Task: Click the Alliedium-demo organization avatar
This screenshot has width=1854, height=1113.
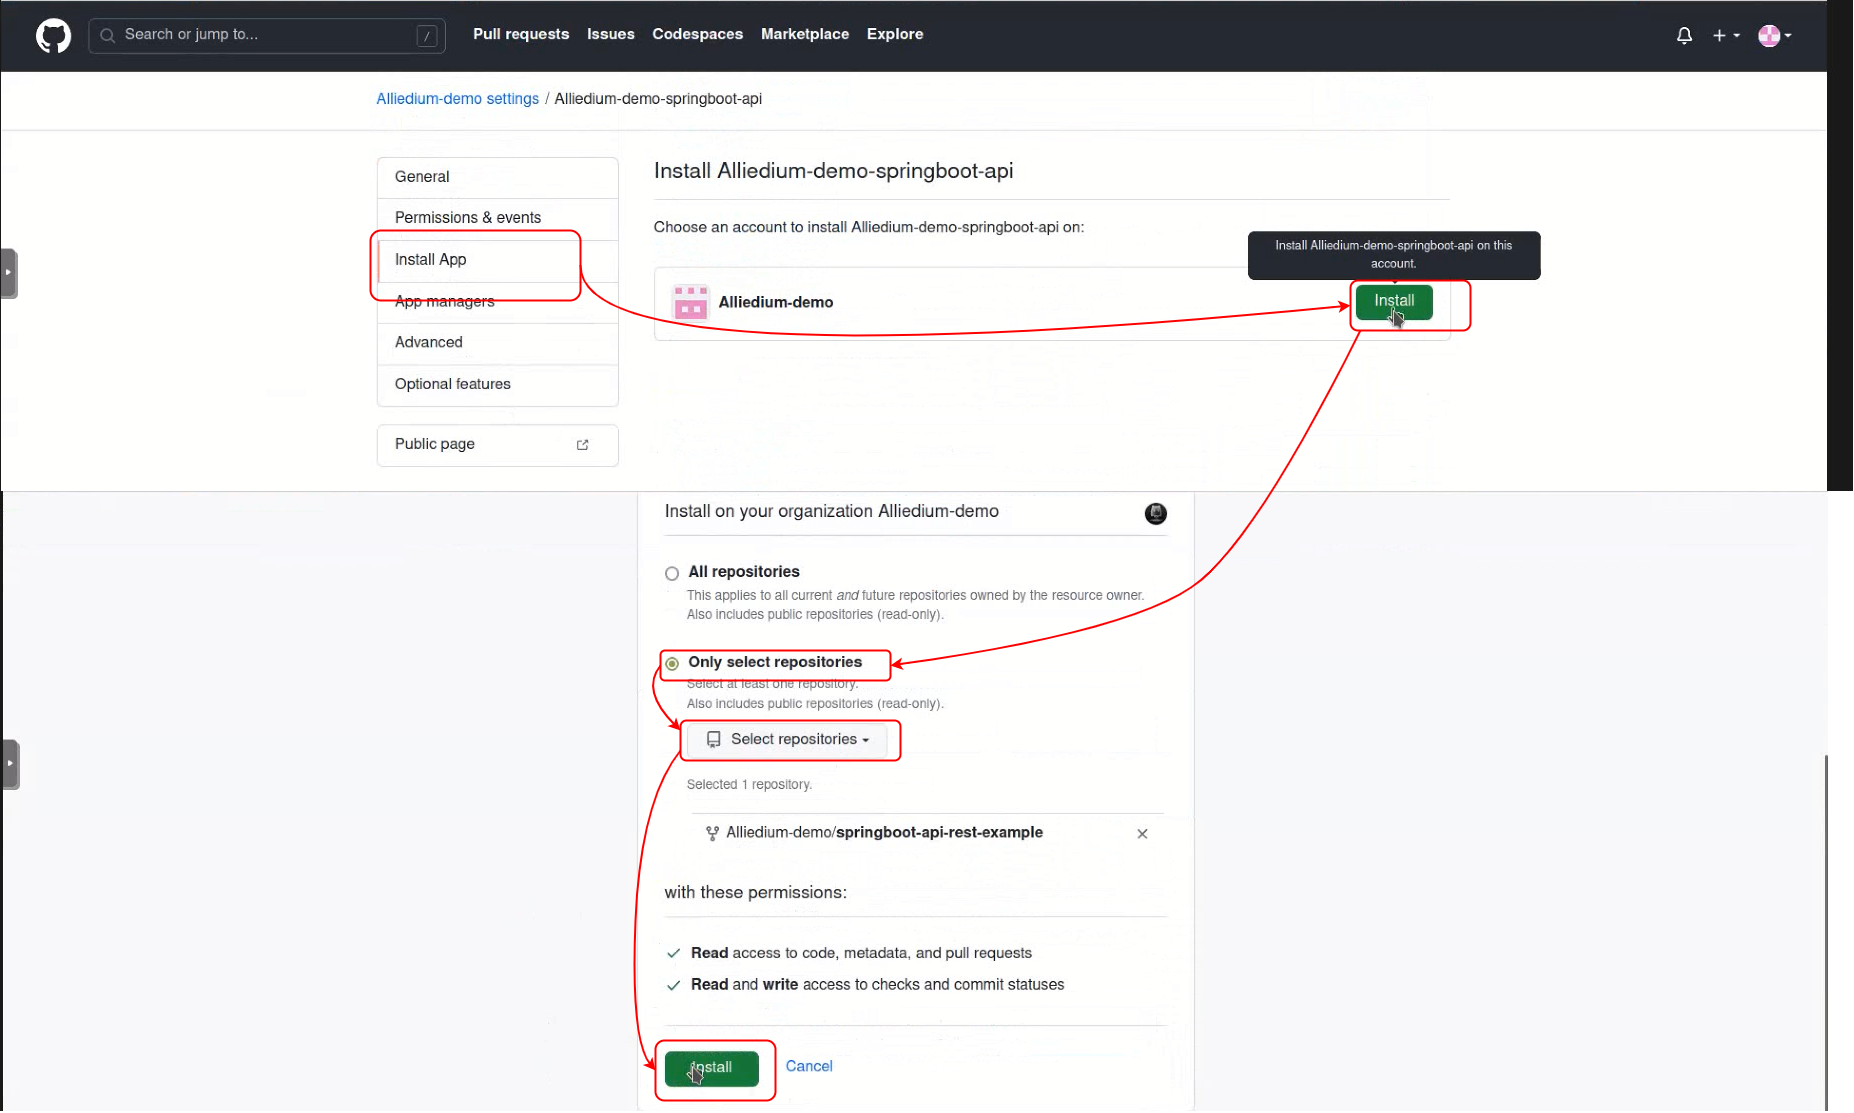Action: (691, 302)
